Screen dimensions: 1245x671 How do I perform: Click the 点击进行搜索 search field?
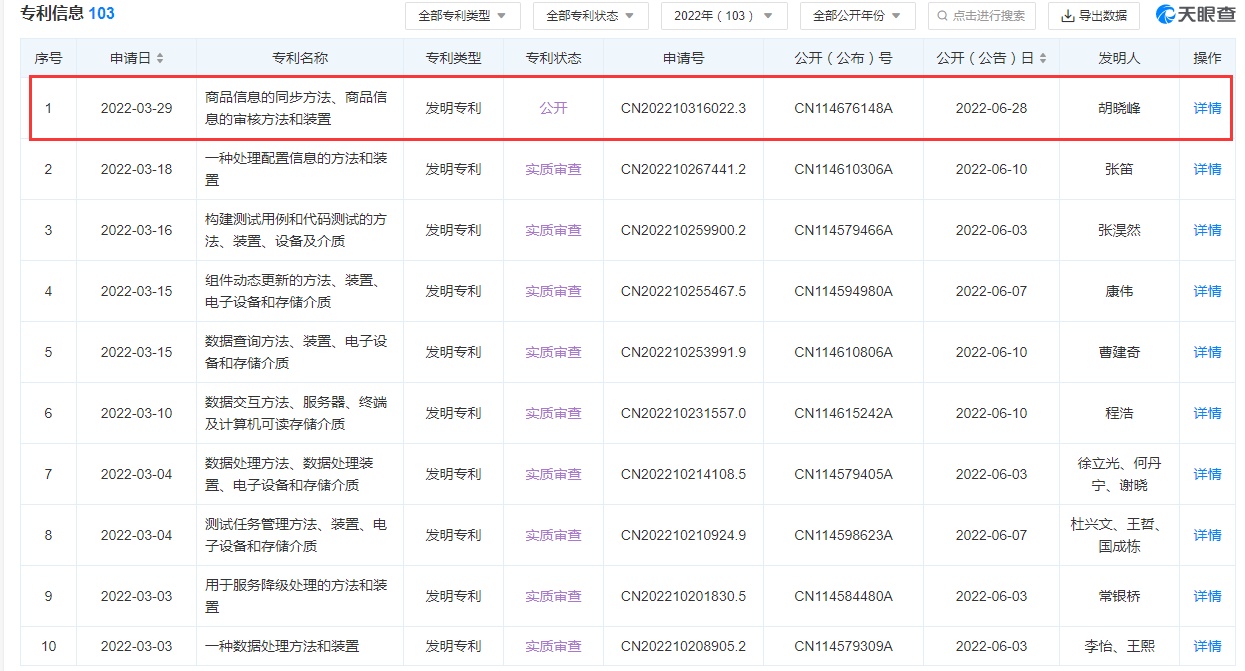pyautogui.click(x=988, y=16)
